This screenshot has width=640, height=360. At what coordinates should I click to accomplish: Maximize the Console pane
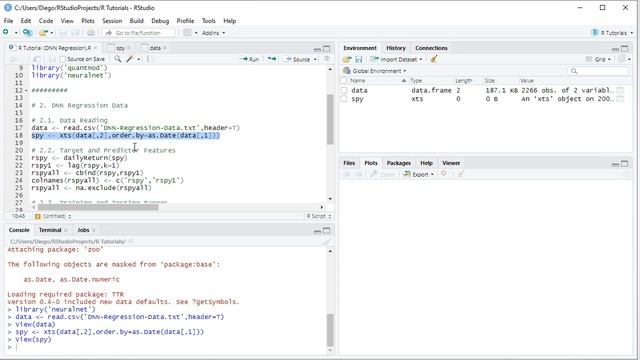327,231
